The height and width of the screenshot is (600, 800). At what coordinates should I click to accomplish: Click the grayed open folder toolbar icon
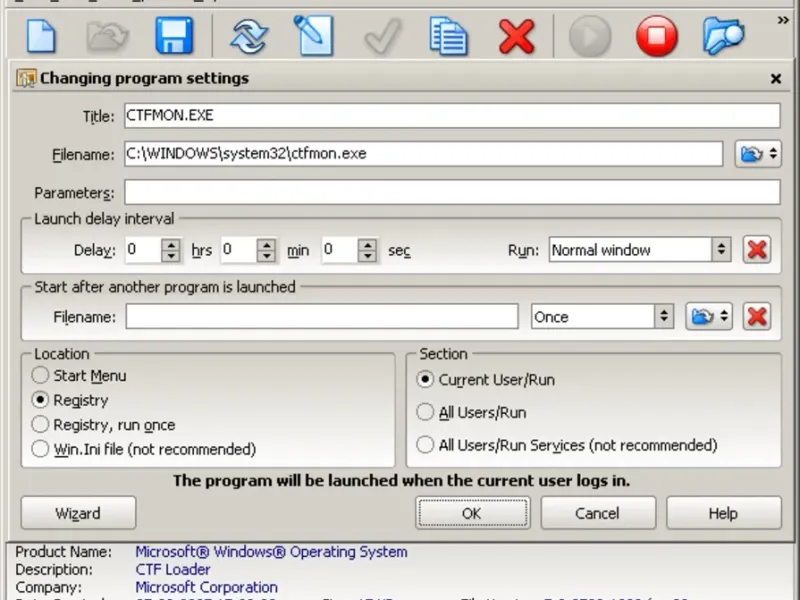tap(107, 36)
